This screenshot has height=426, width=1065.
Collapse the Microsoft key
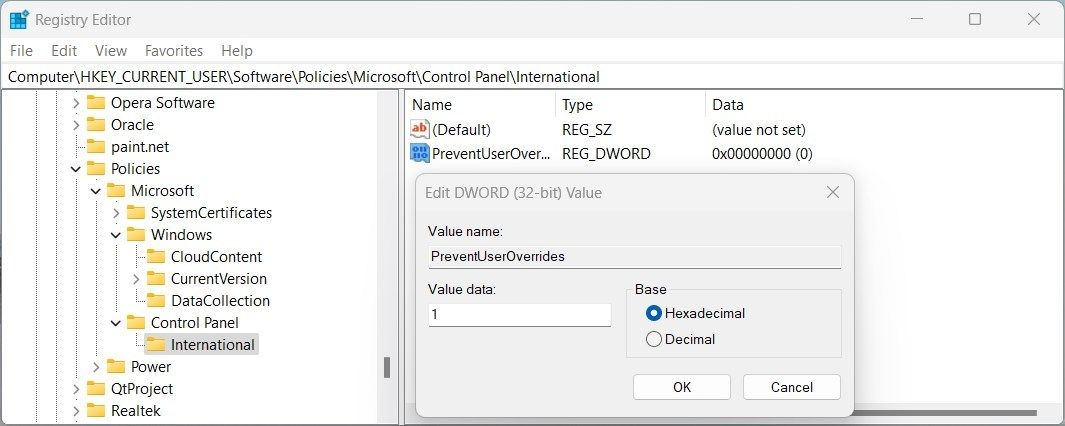[x=96, y=191]
